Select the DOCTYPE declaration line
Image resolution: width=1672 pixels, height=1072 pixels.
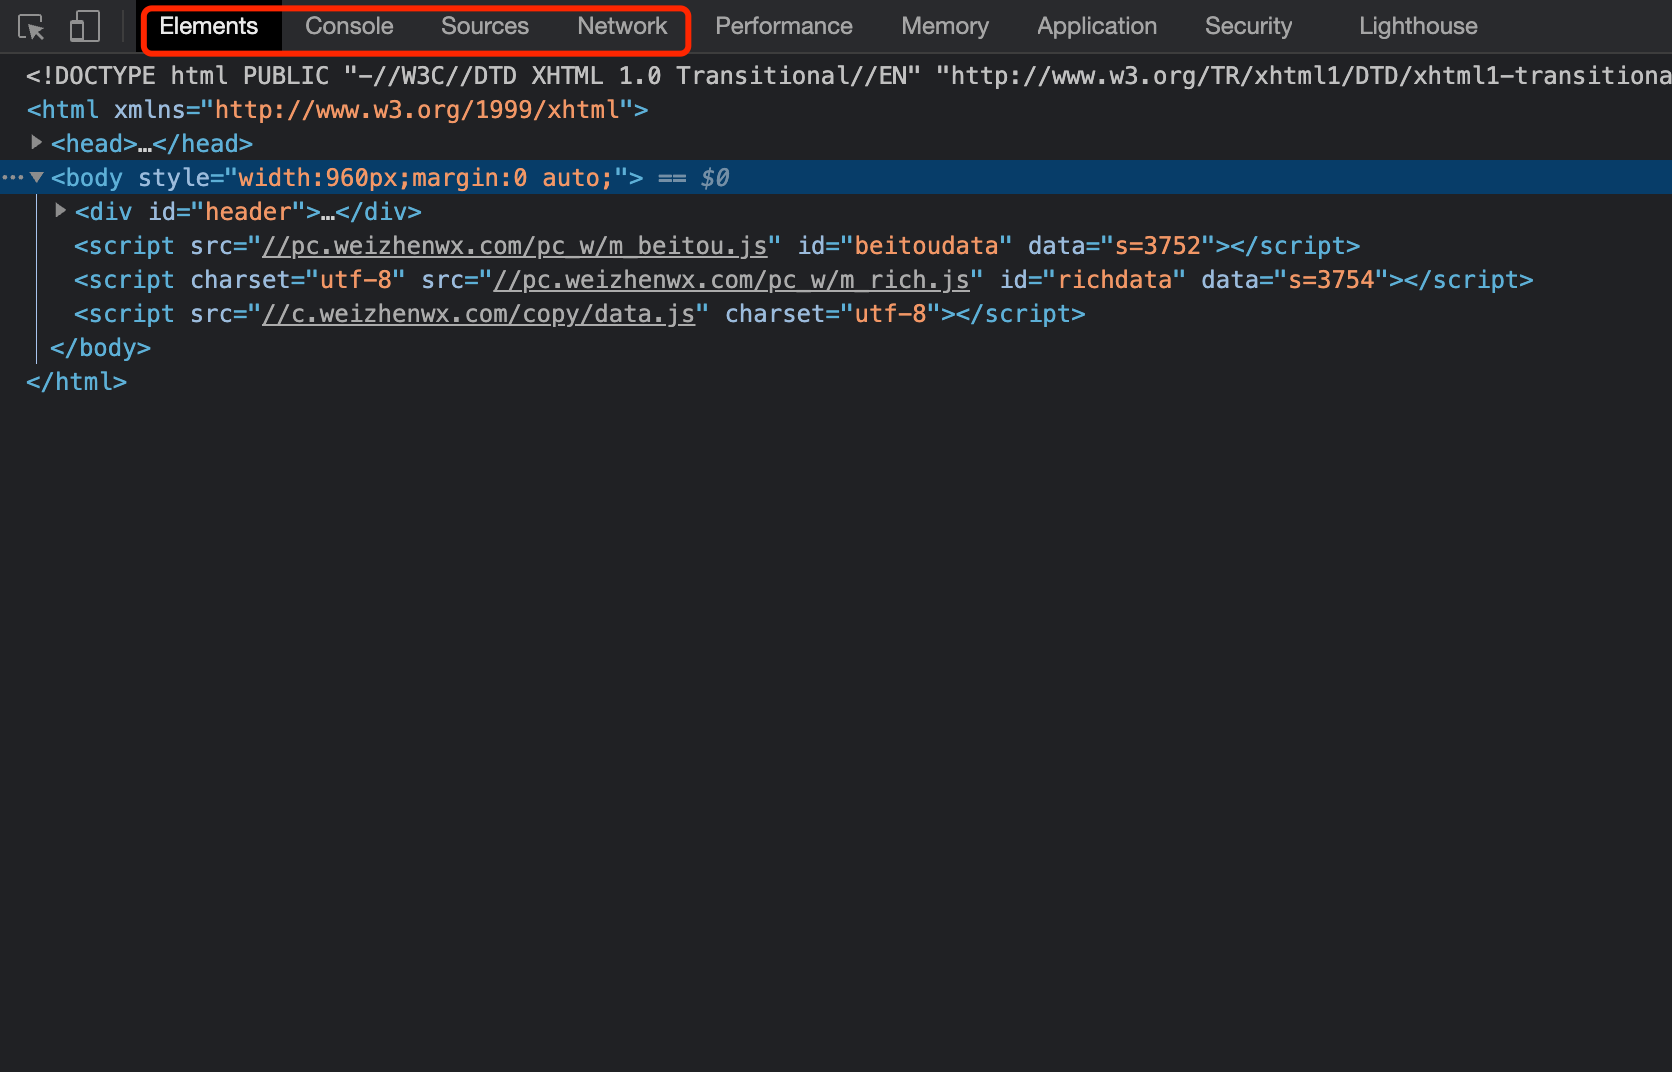pos(848,76)
